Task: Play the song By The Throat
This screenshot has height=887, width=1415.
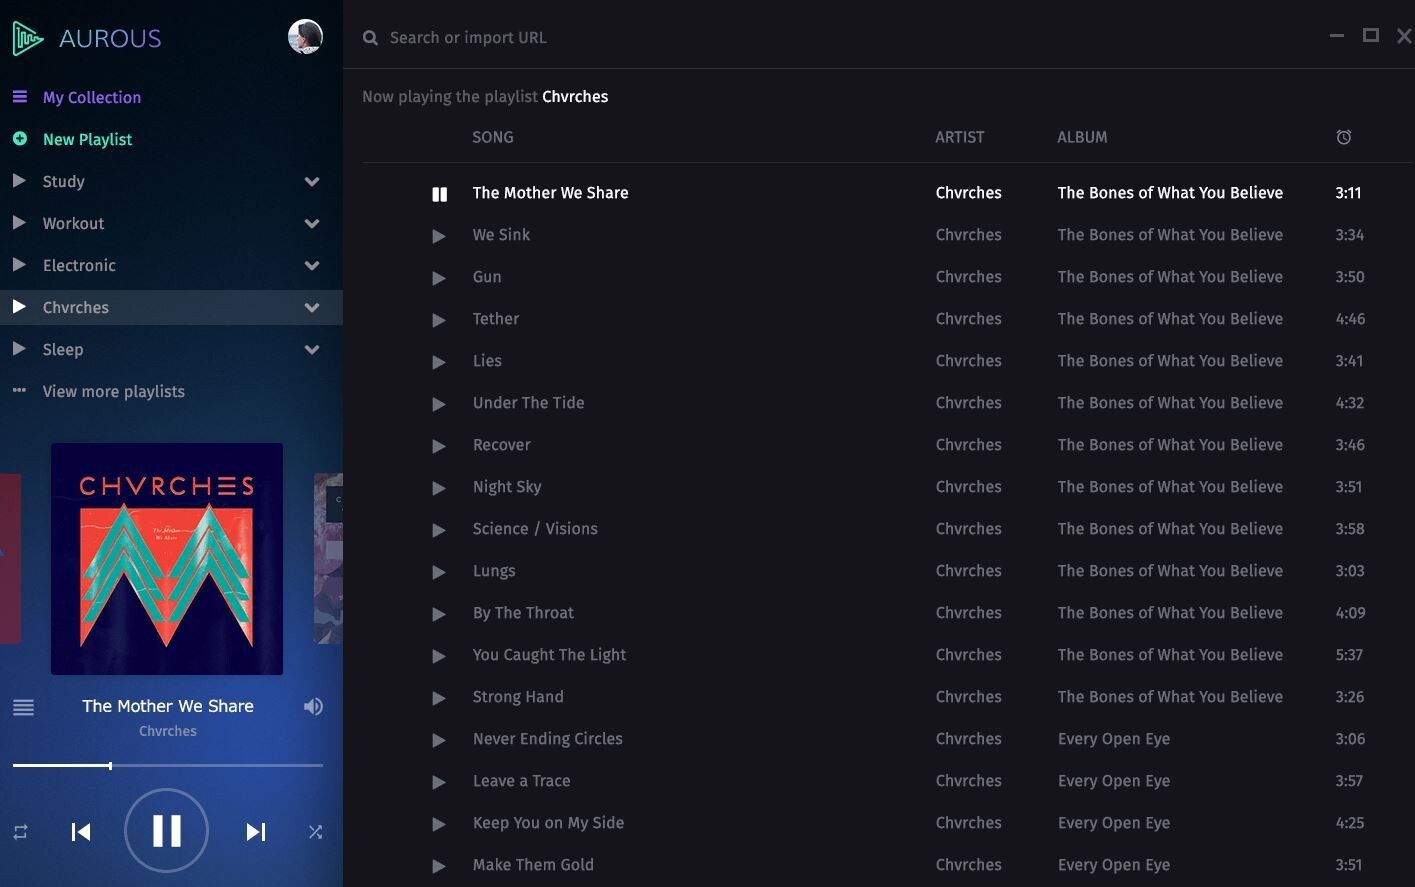Action: point(439,614)
